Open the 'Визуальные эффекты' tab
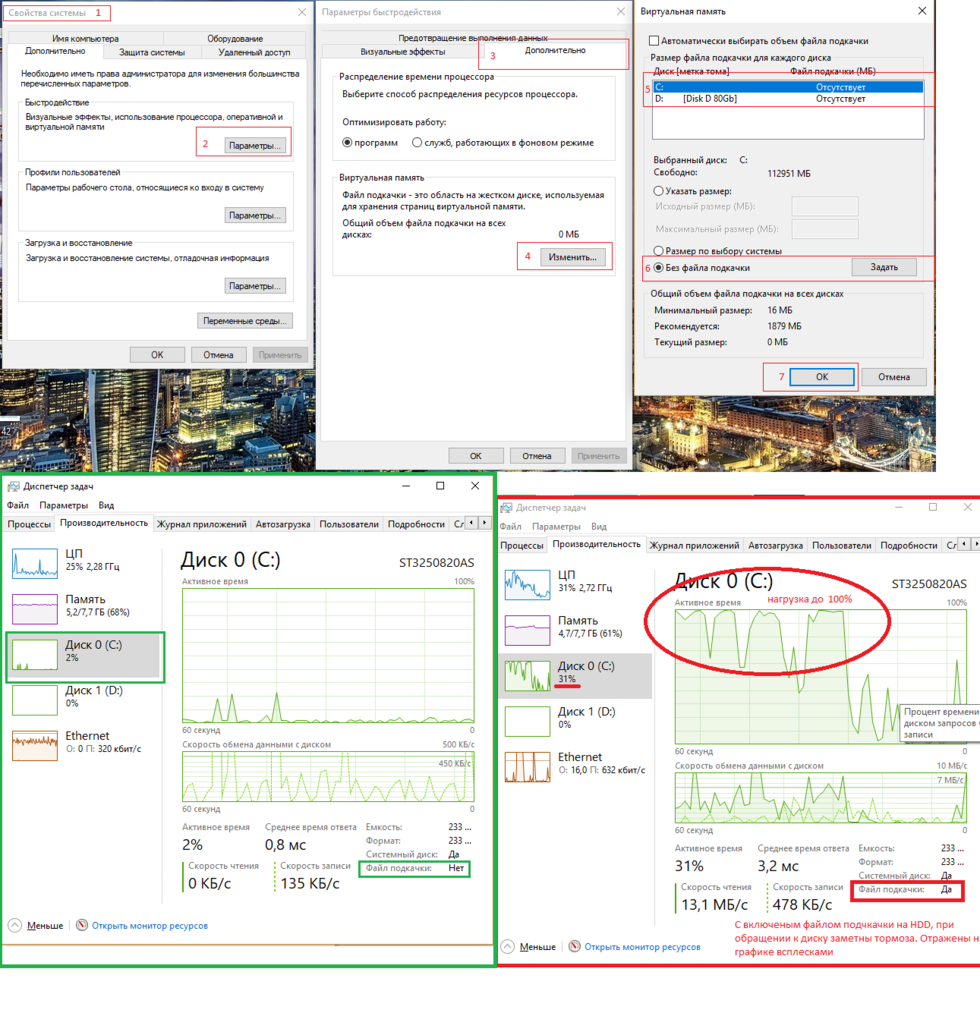 tap(402, 52)
